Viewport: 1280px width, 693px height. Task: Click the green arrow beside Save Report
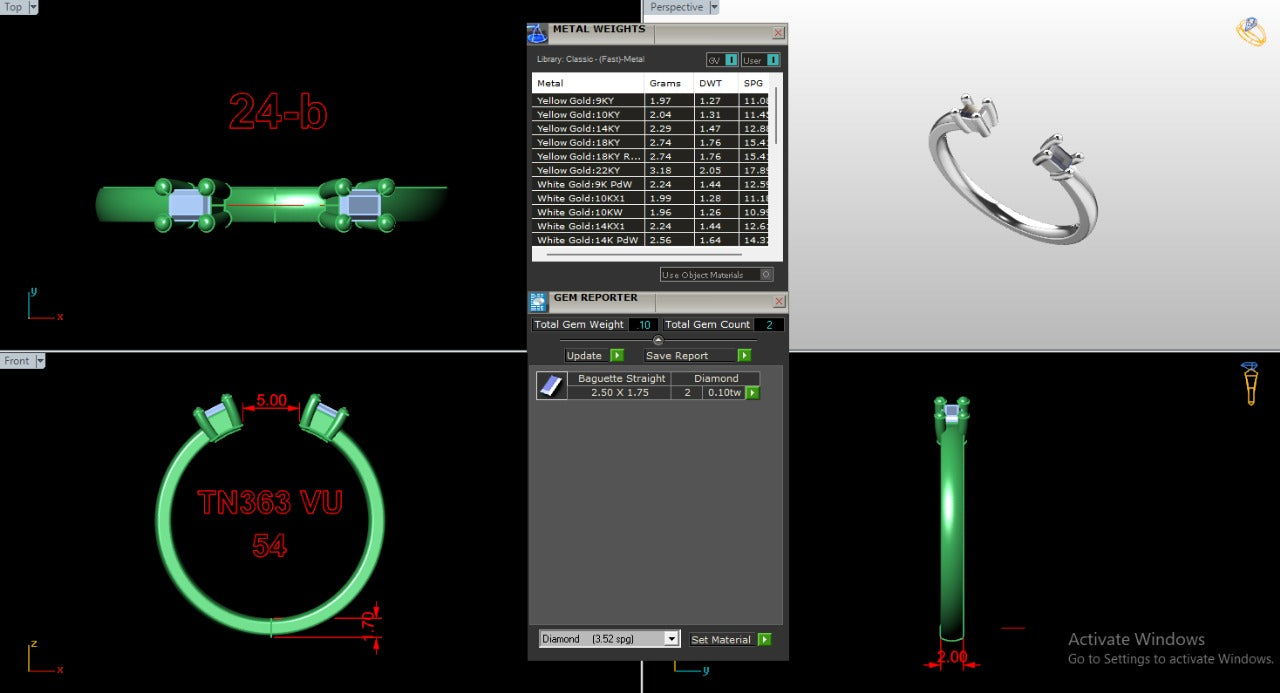click(x=744, y=355)
